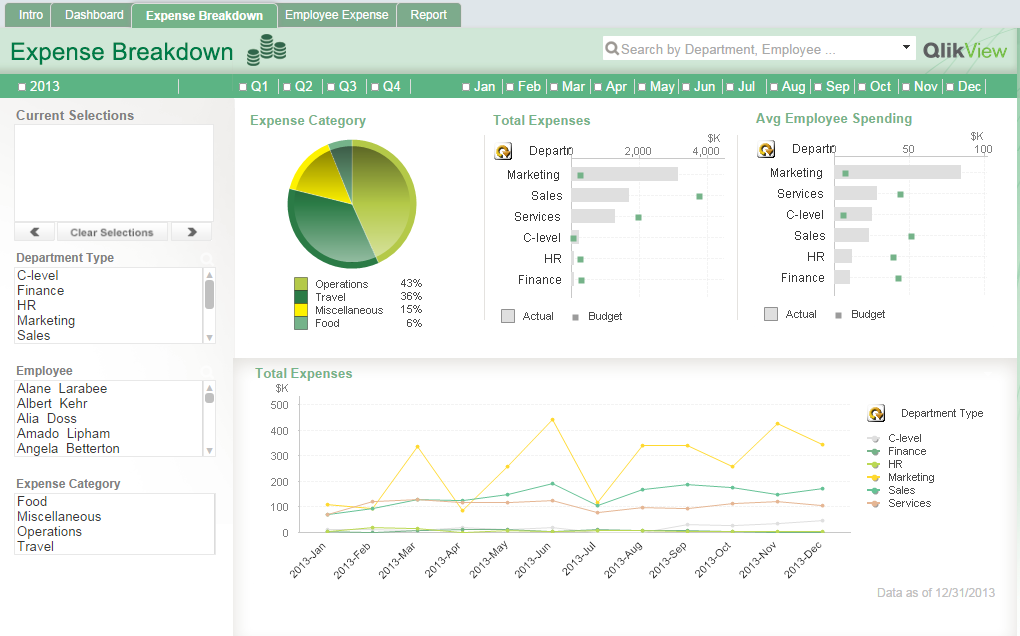Enable the Actual checkbox under Avg Employee Spending

click(770, 314)
